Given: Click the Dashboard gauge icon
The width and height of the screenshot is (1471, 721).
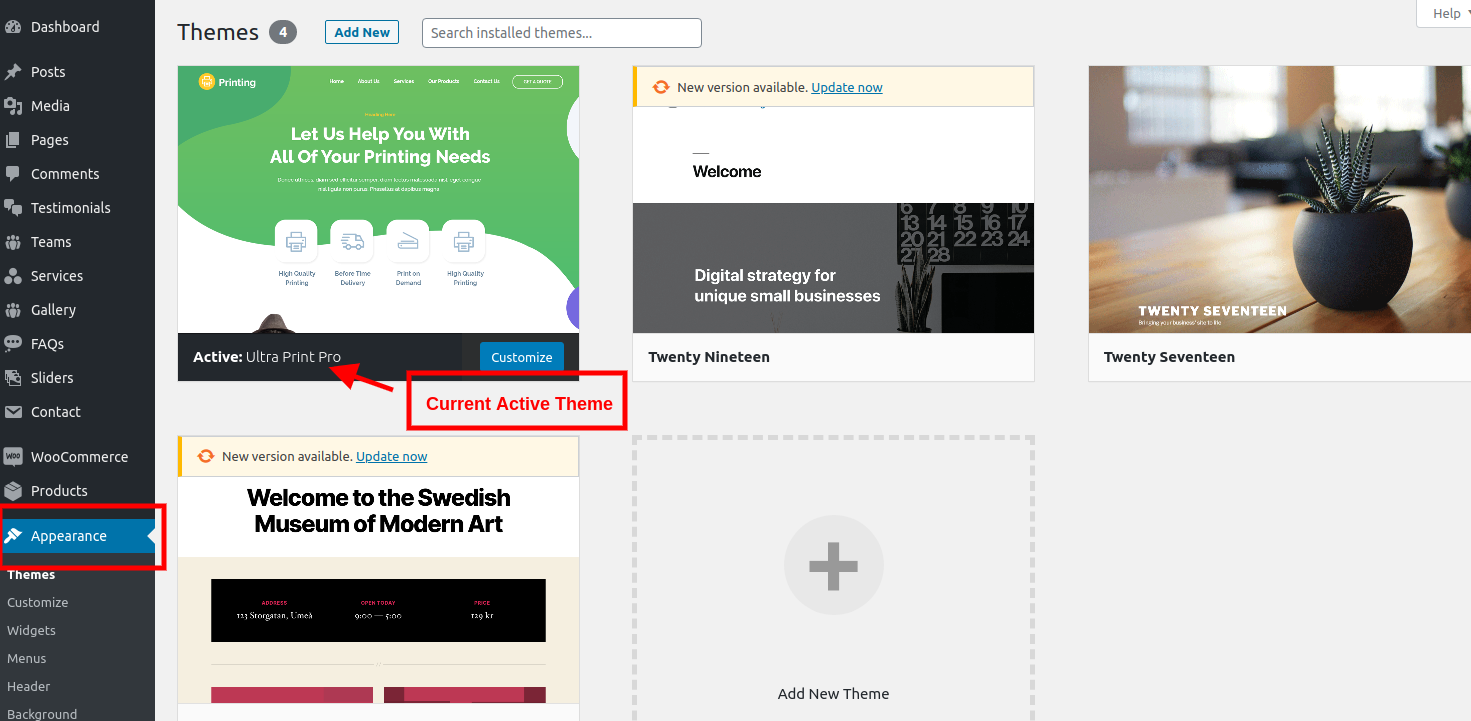Looking at the screenshot, I should pos(13,27).
